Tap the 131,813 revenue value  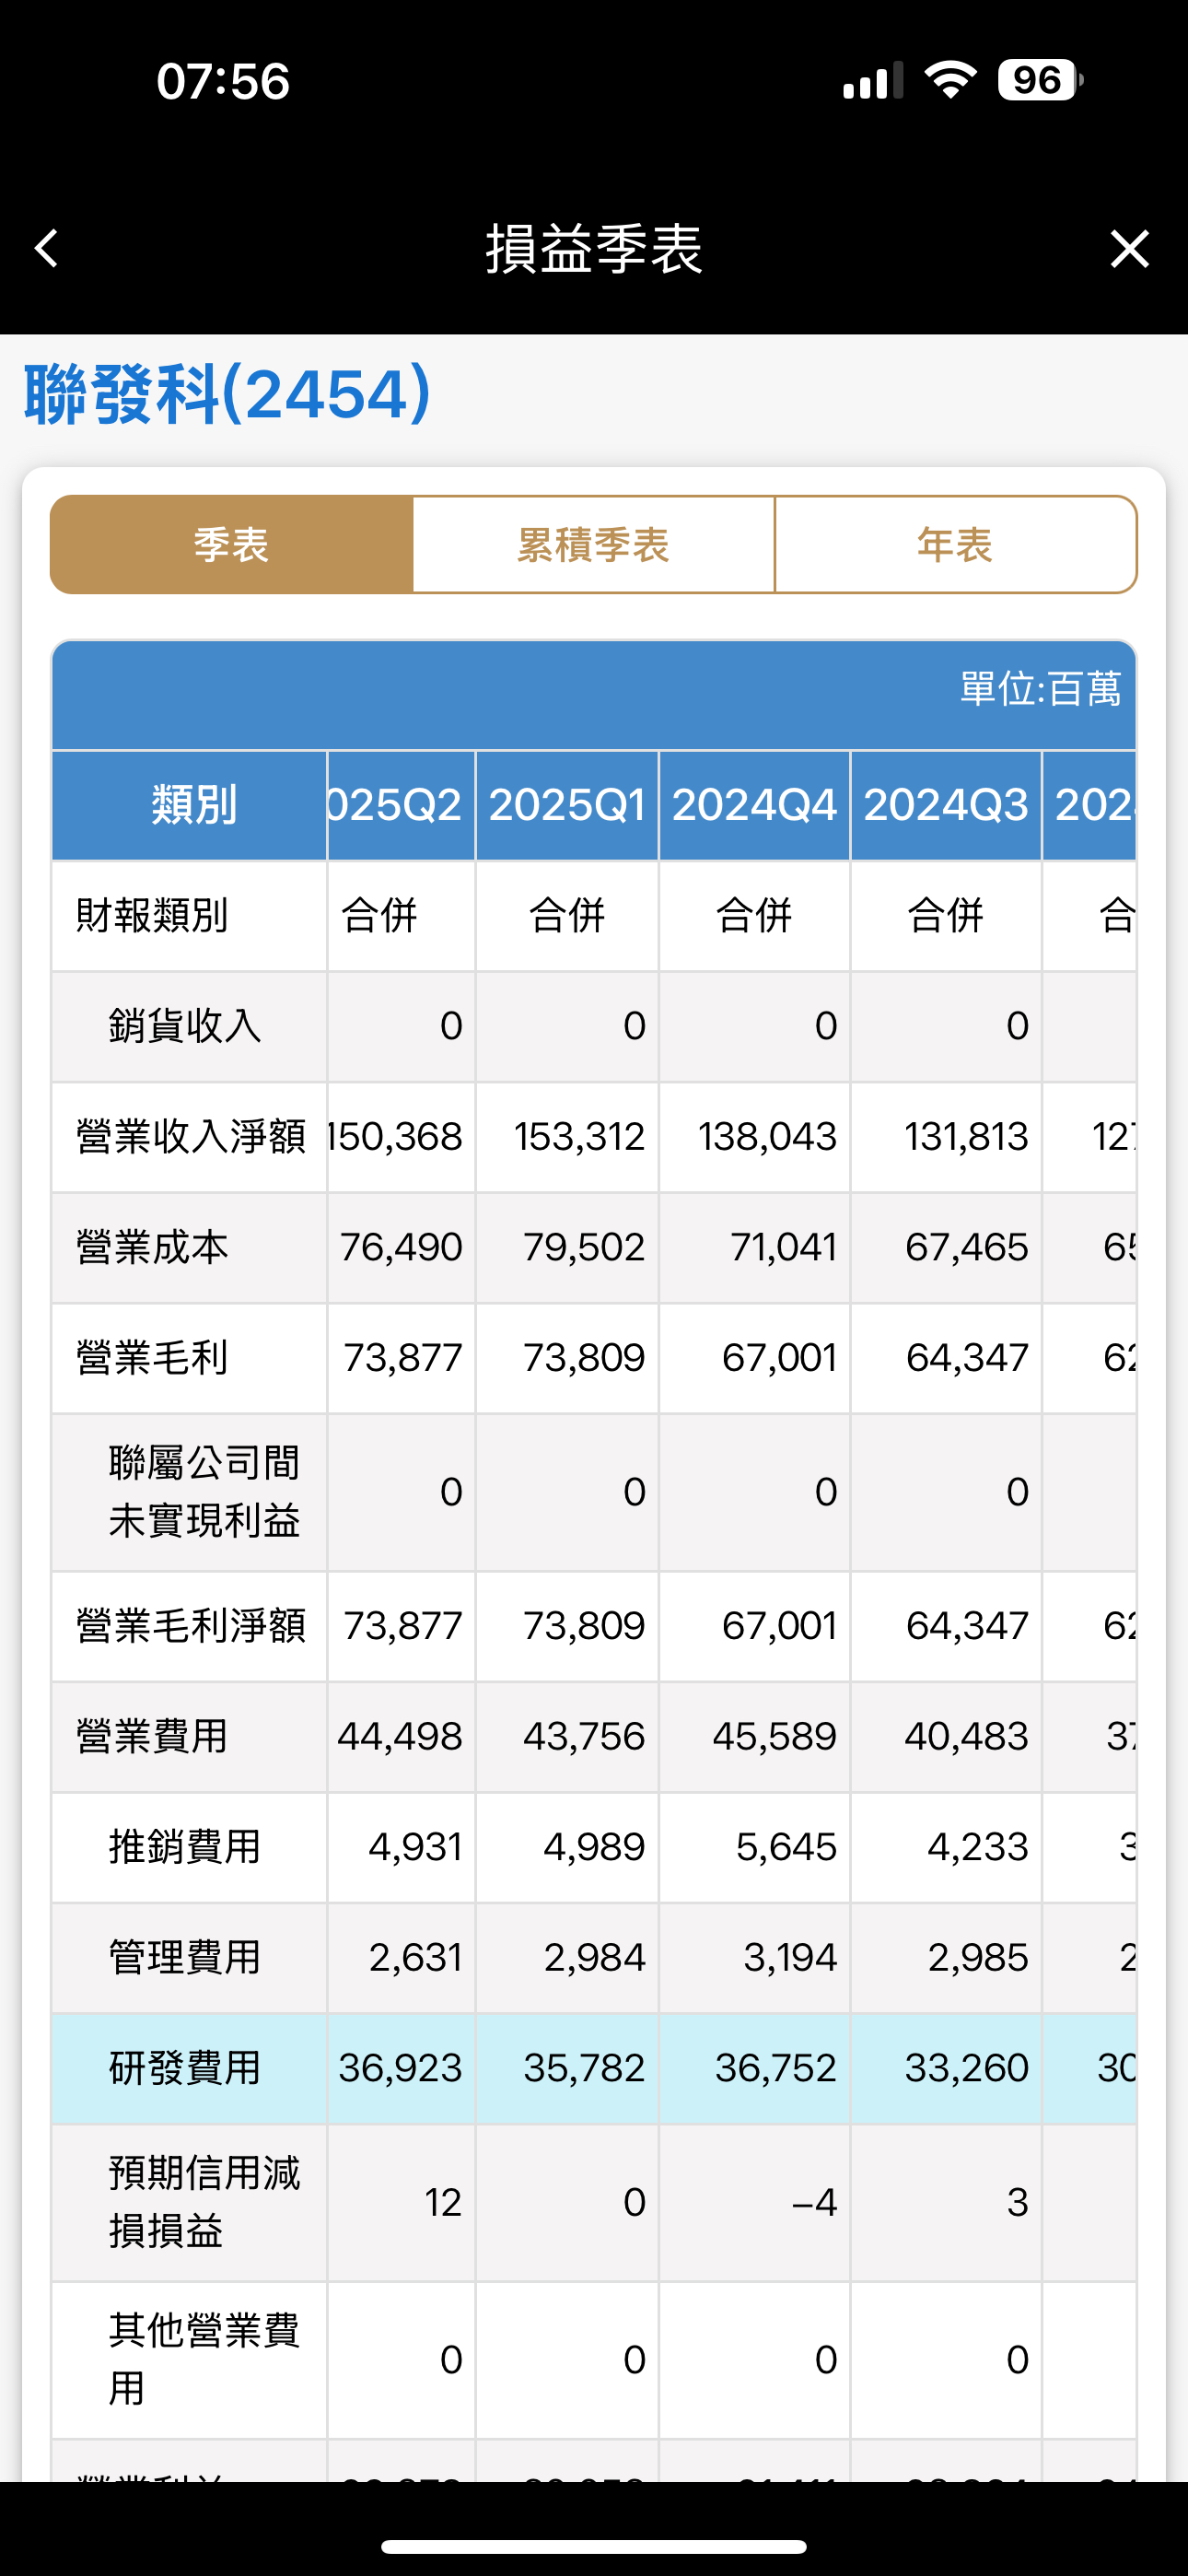tap(967, 1137)
